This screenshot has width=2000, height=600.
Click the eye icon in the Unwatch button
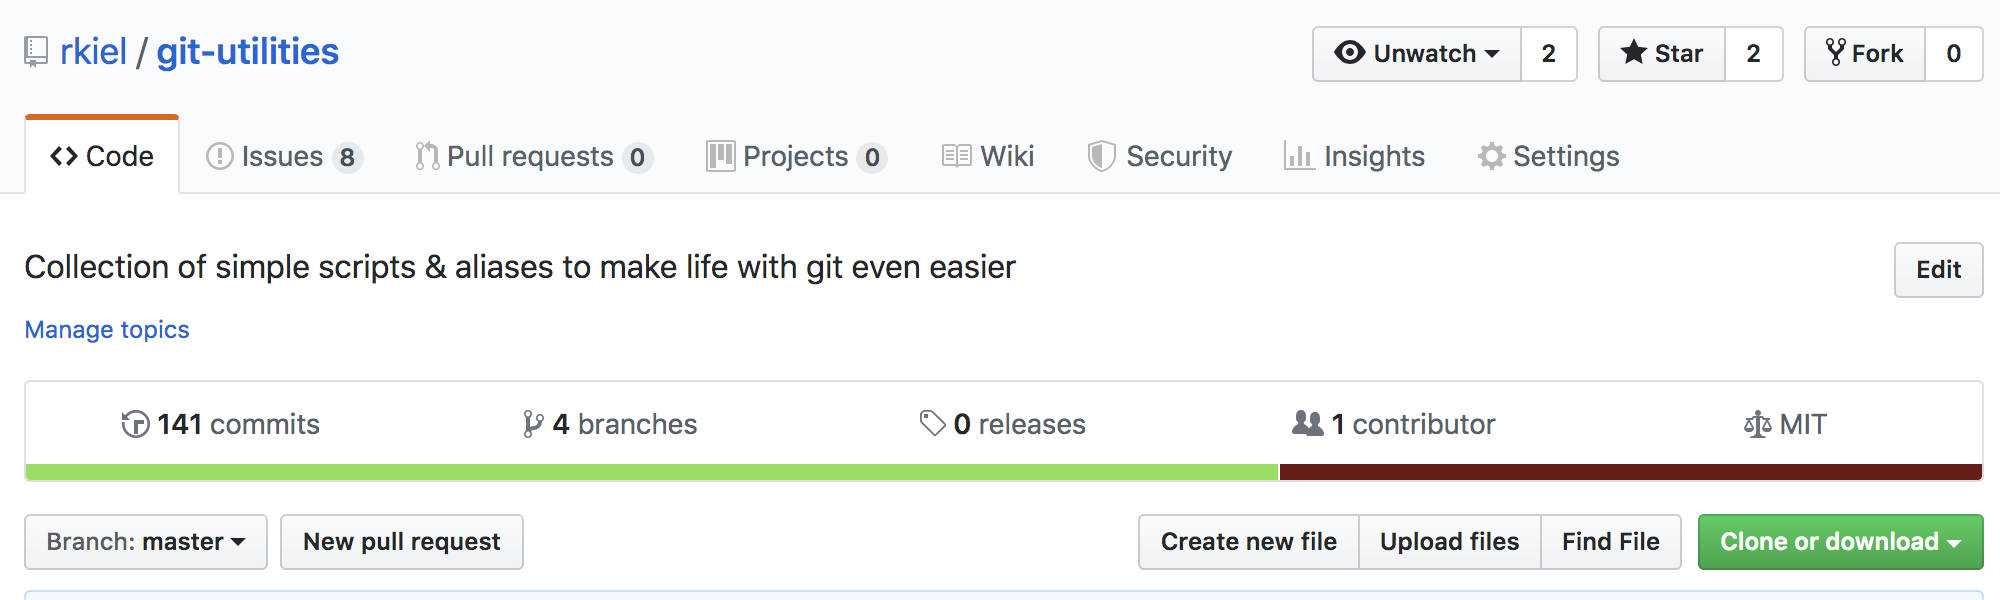click(1349, 53)
